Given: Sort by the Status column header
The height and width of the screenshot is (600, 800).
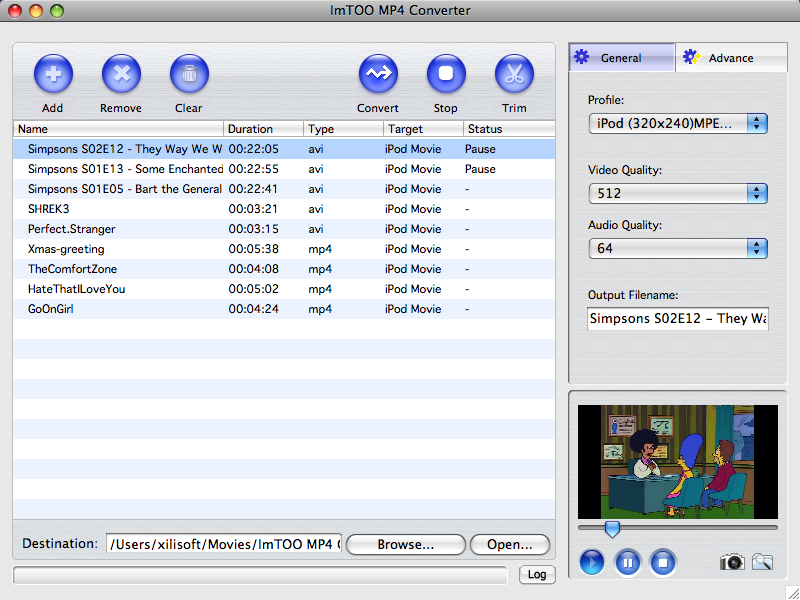Looking at the screenshot, I should pos(509,129).
